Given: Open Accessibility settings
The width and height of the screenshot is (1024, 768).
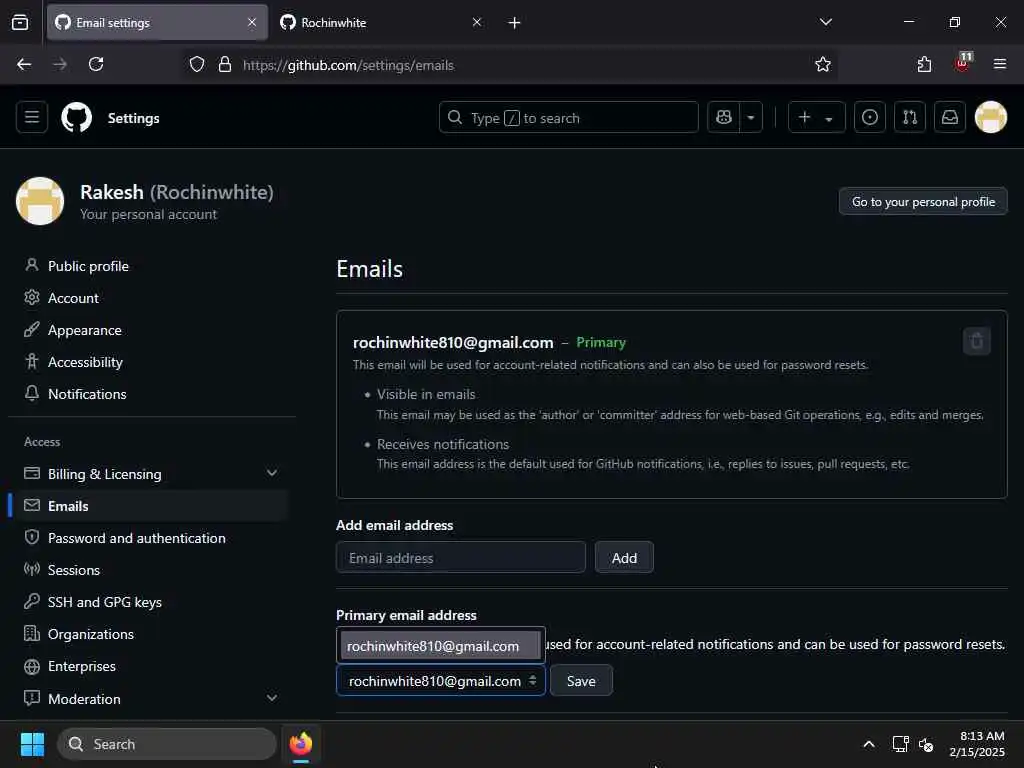Looking at the screenshot, I should [85, 362].
